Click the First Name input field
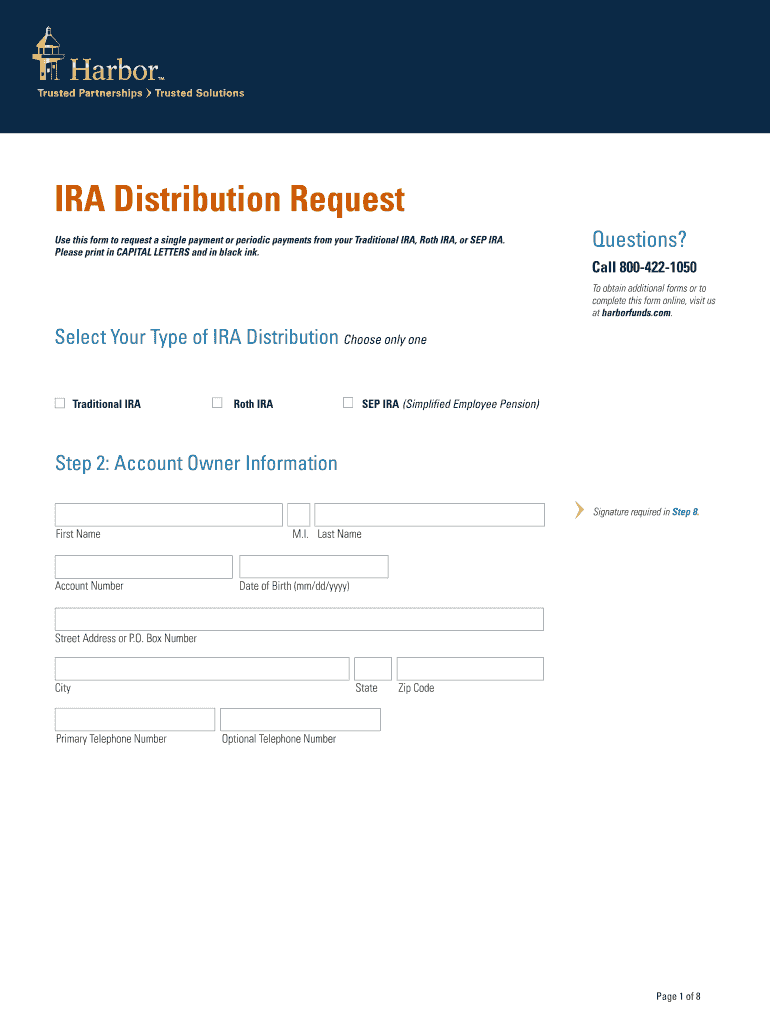Image resolution: width=770 pixels, height=1024 pixels. (x=168, y=515)
